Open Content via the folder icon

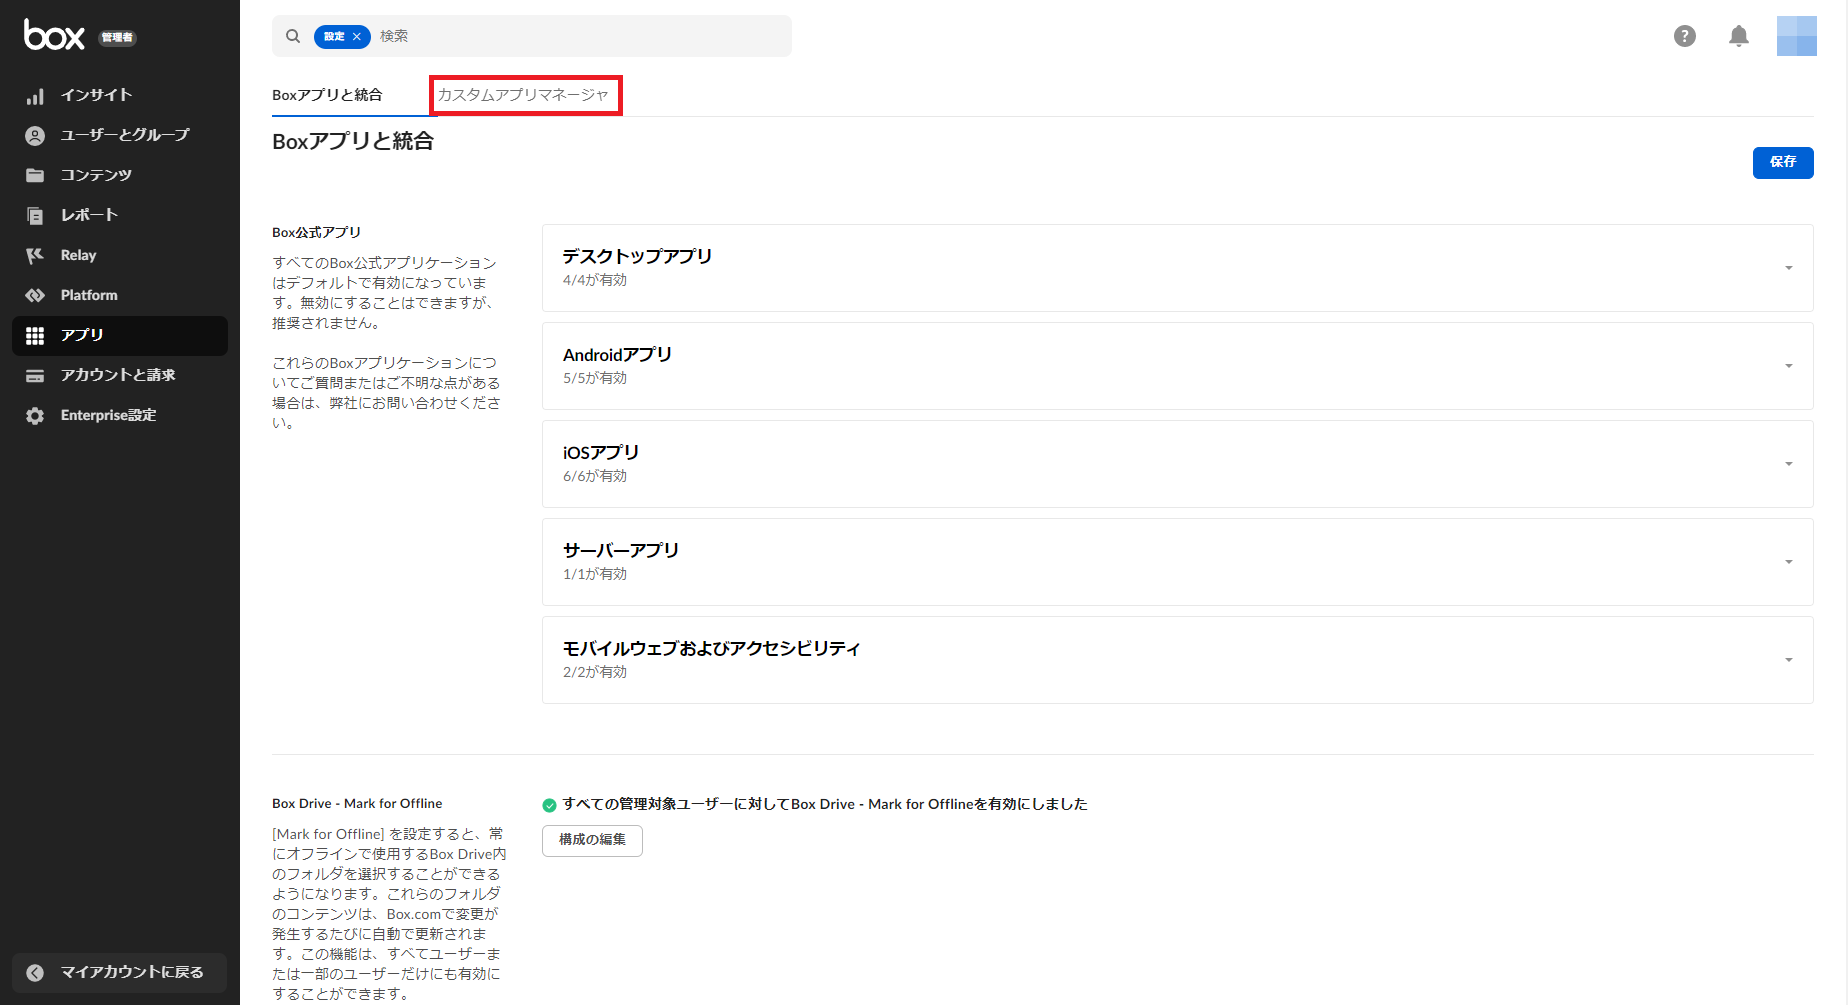(35, 176)
